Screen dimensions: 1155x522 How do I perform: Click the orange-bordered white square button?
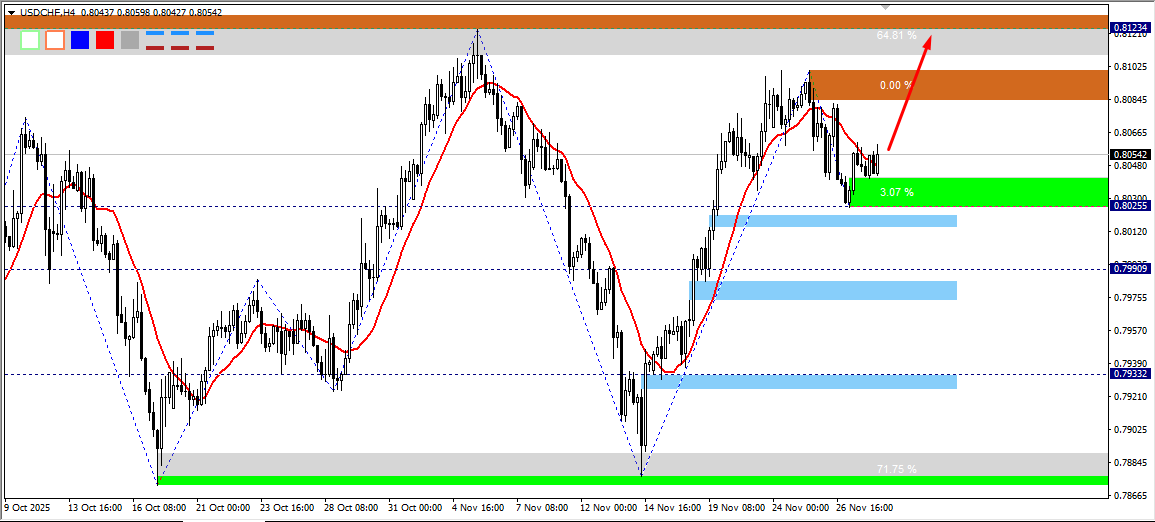55,40
